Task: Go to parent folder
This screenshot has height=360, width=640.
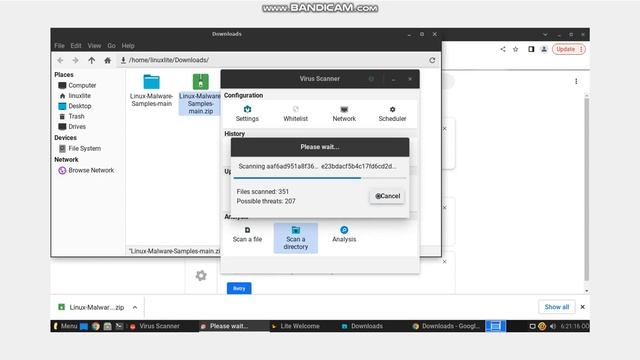Action: point(91,60)
